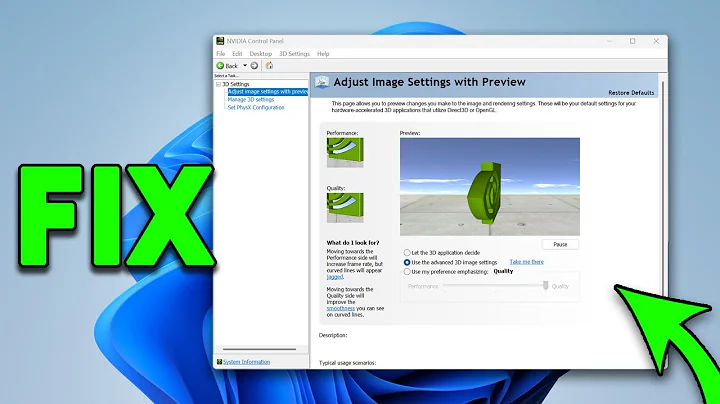Select Use the advanced 3D image settings
The height and width of the screenshot is (404, 720).
point(407,262)
